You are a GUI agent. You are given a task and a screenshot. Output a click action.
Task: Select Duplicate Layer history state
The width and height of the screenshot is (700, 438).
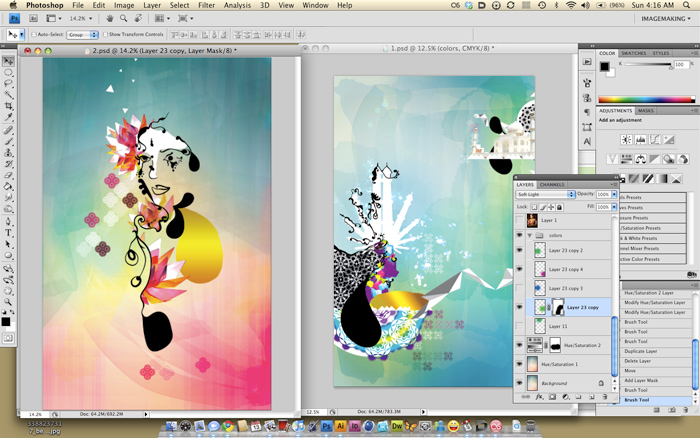[640, 351]
